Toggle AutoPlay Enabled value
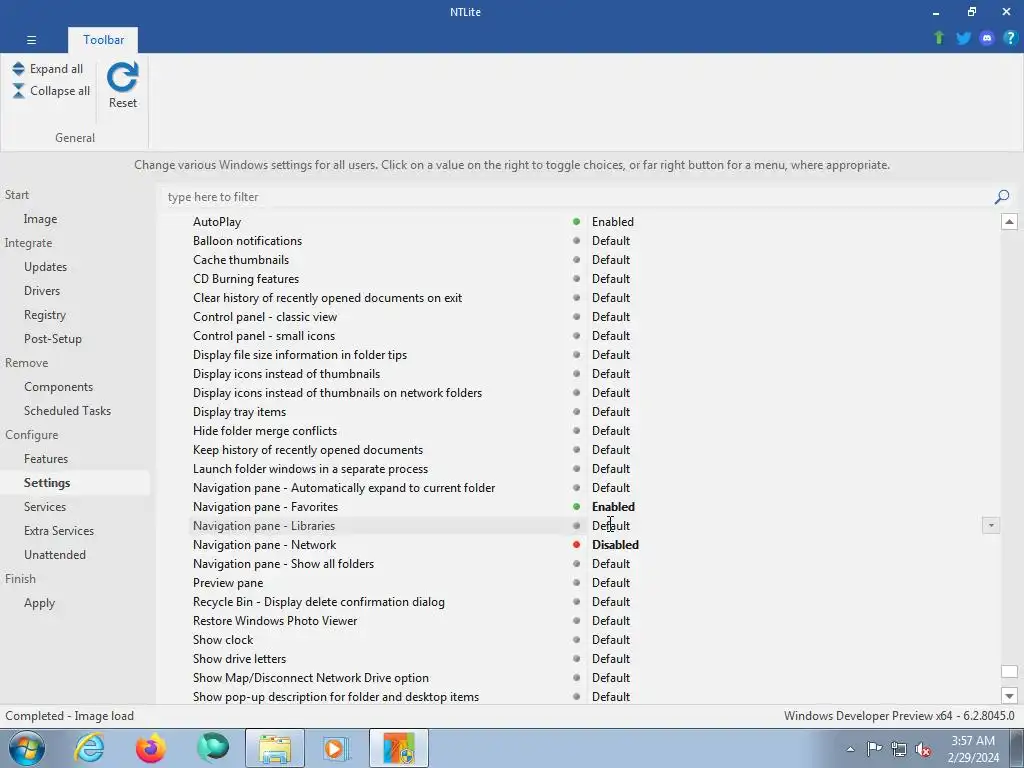Viewport: 1024px width, 768px height. [613, 222]
